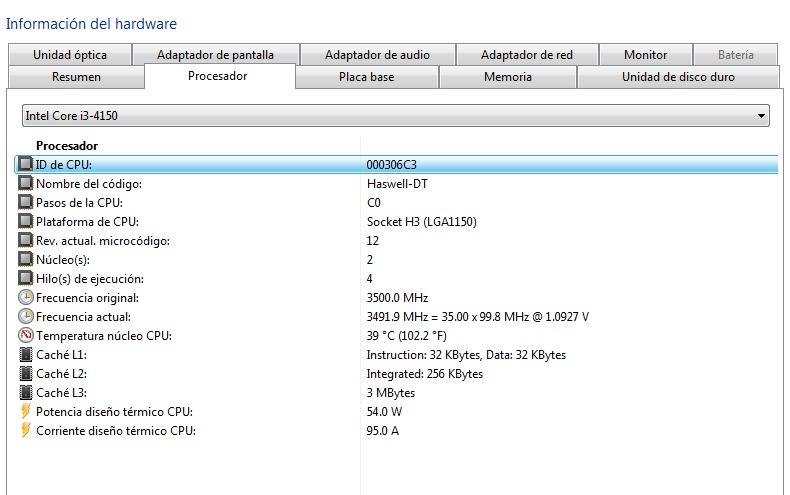Click the chip icon next to Nombre del código
Viewport: 790px width, 495px height.
[x=25, y=183]
